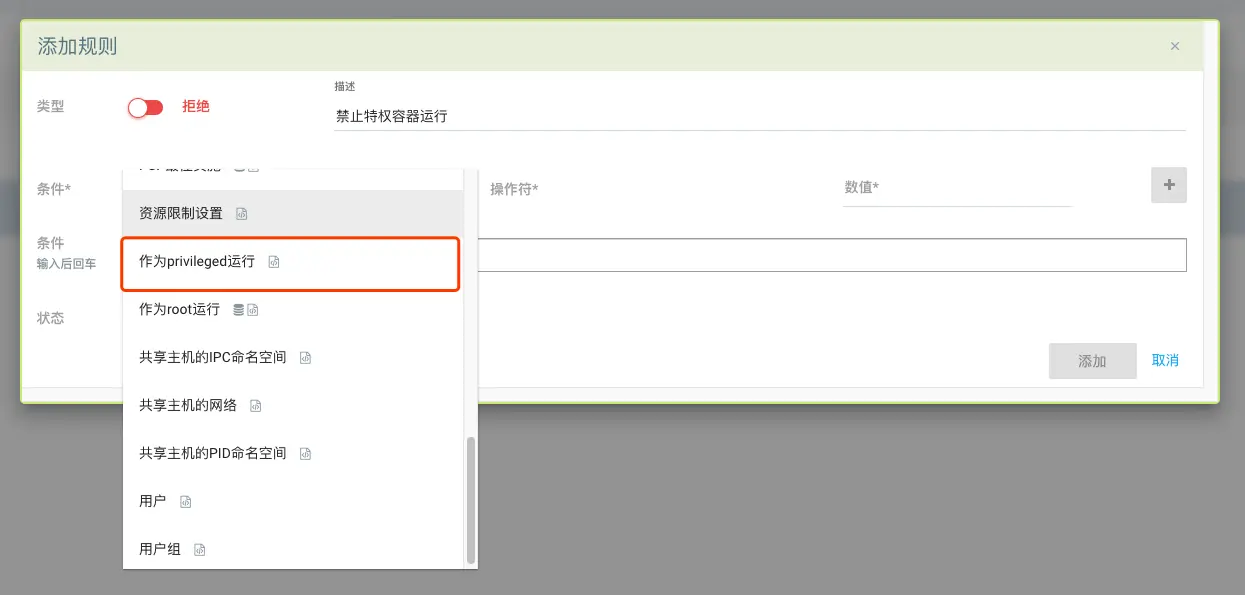Click the file icon beside 作为privileged运行
Screen dimensions: 1245x595
274,262
